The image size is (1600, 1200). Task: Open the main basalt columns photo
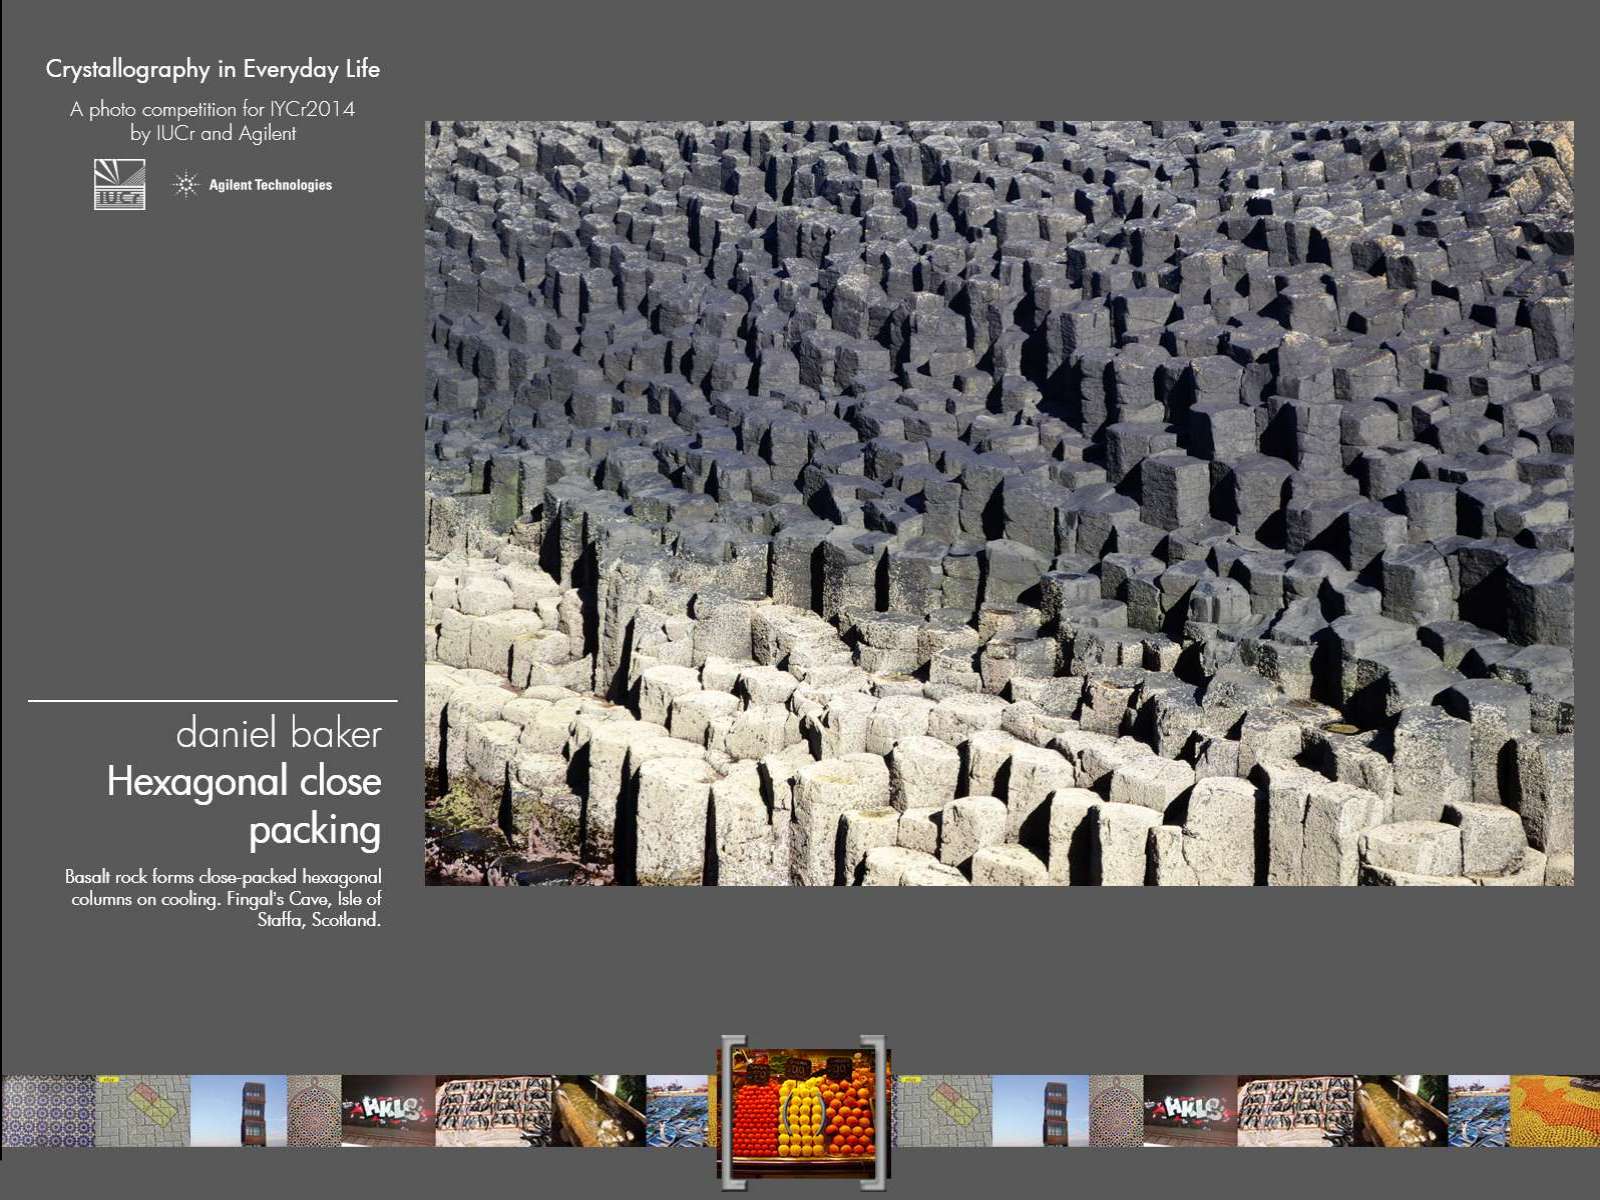click(x=999, y=503)
